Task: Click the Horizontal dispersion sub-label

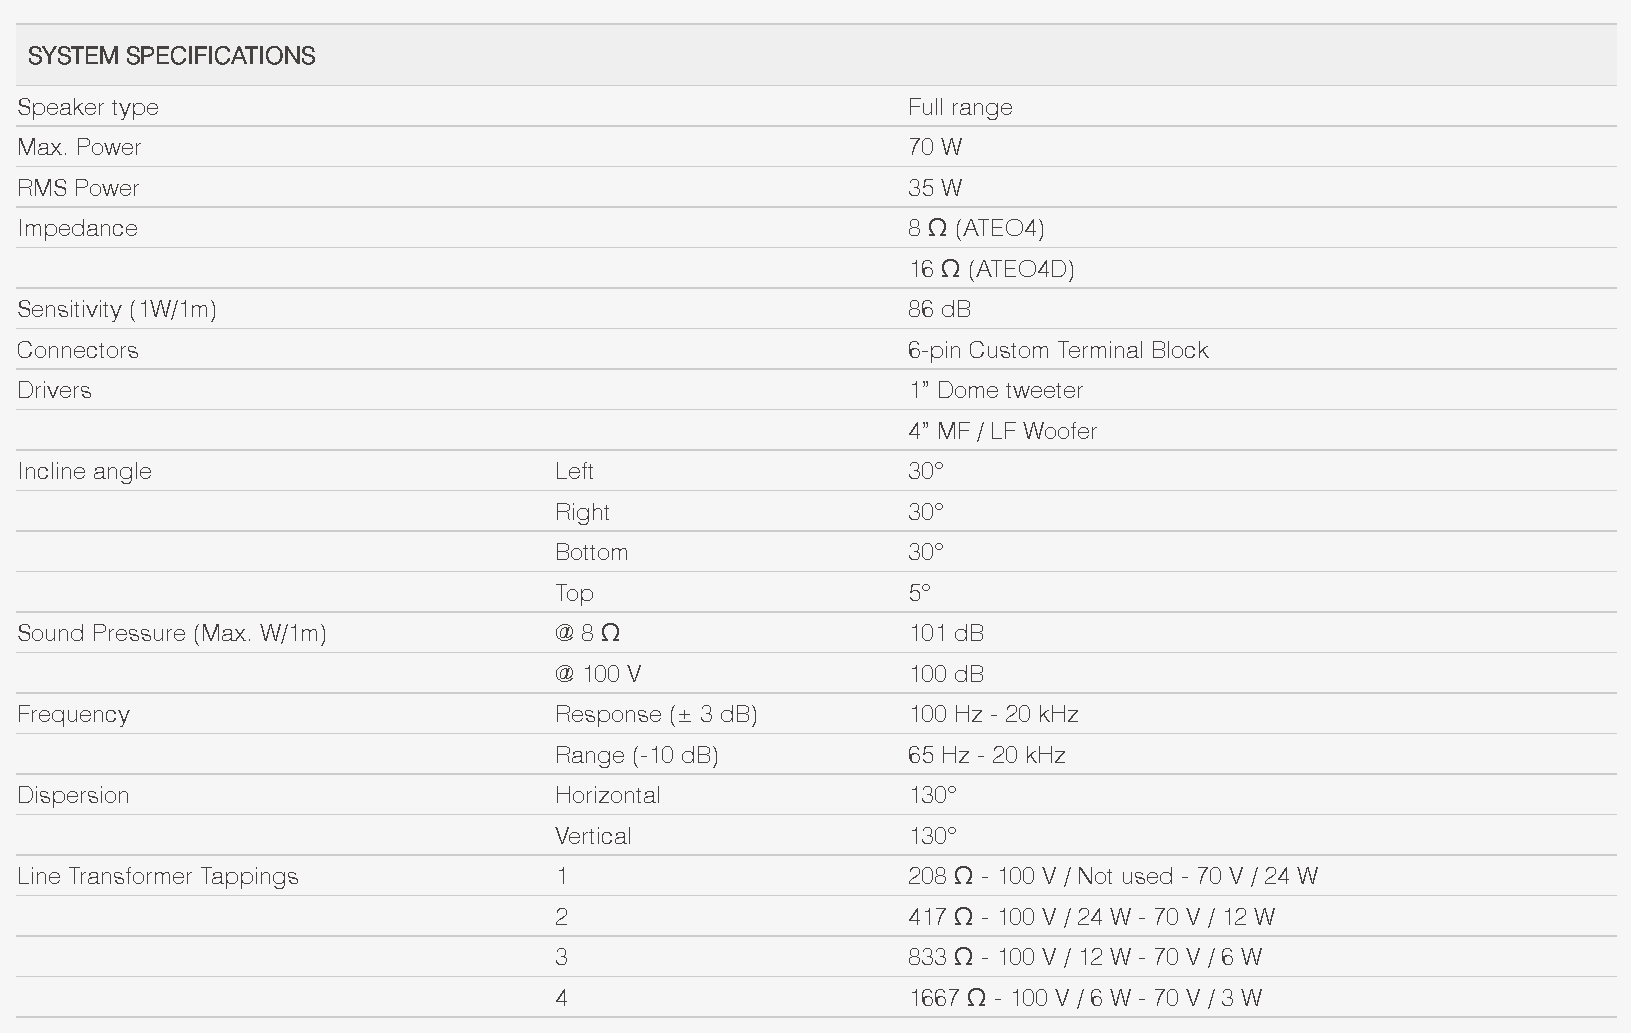Action: 608,795
